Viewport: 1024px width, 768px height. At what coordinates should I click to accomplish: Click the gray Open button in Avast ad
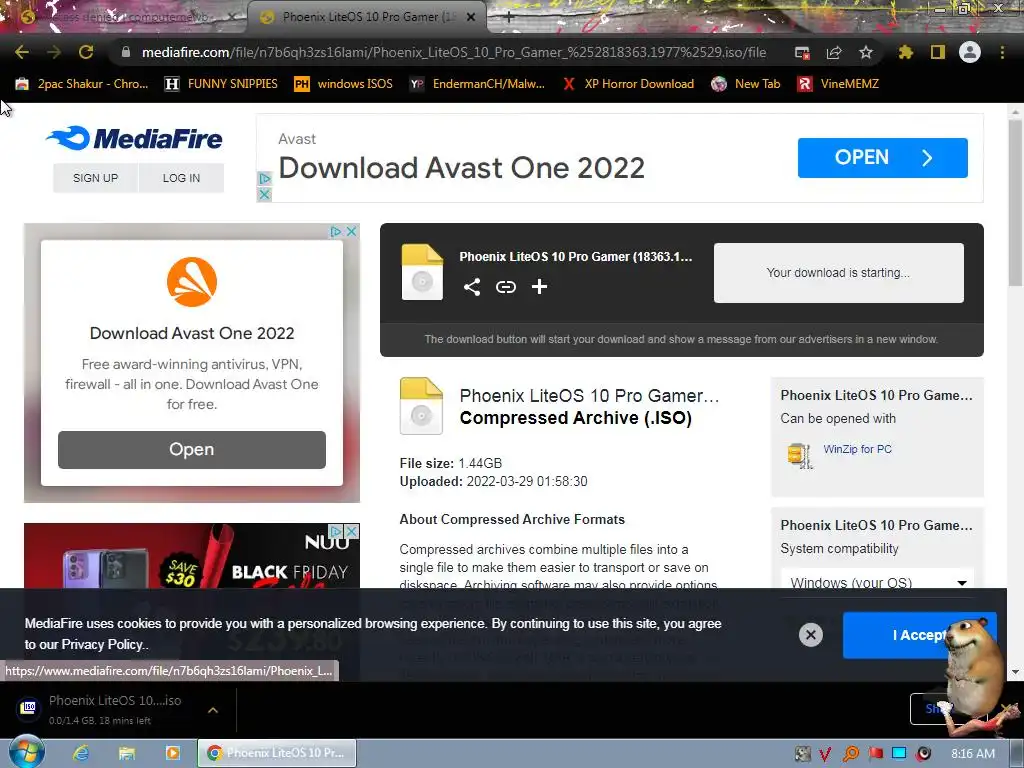pyautogui.click(x=191, y=449)
